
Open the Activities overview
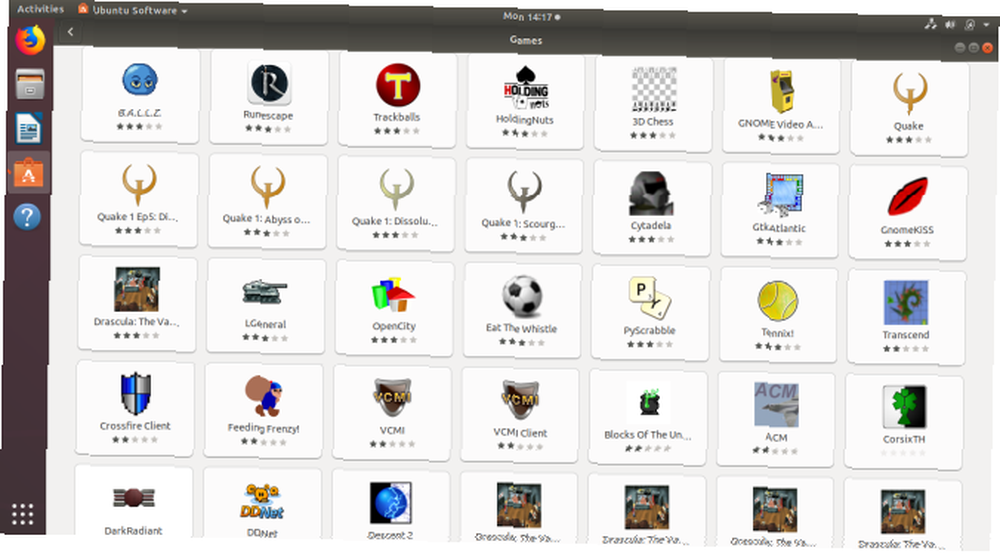click(x=40, y=9)
